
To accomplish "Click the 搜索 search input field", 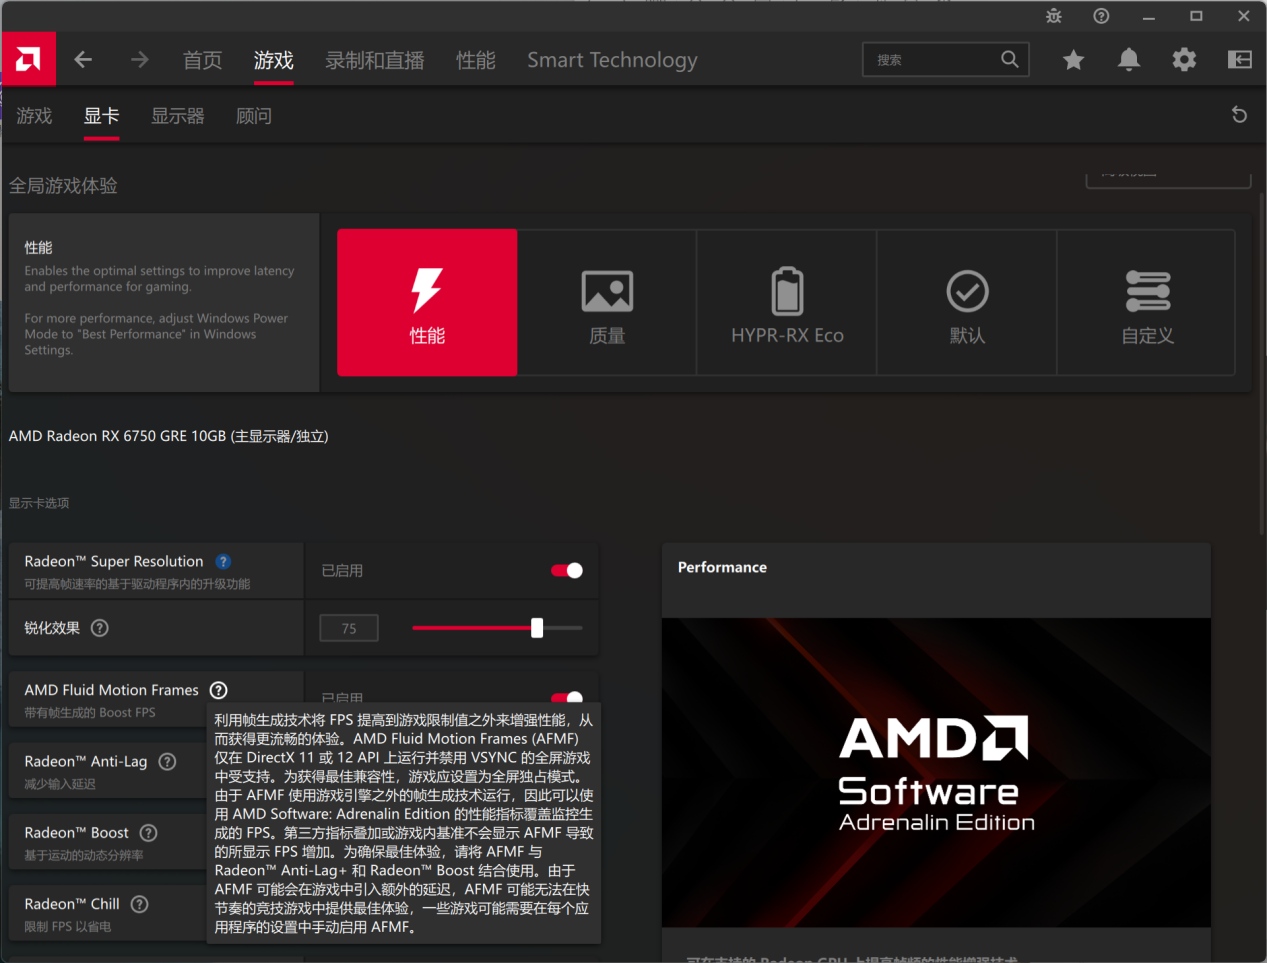I will [x=932, y=60].
